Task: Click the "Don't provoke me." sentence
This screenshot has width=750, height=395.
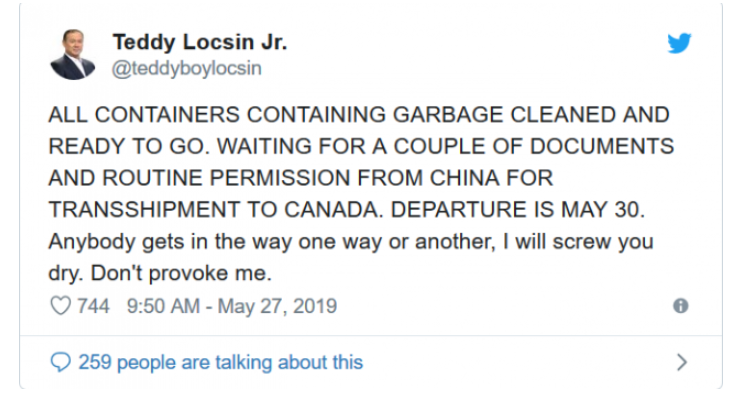Action: click(181, 274)
